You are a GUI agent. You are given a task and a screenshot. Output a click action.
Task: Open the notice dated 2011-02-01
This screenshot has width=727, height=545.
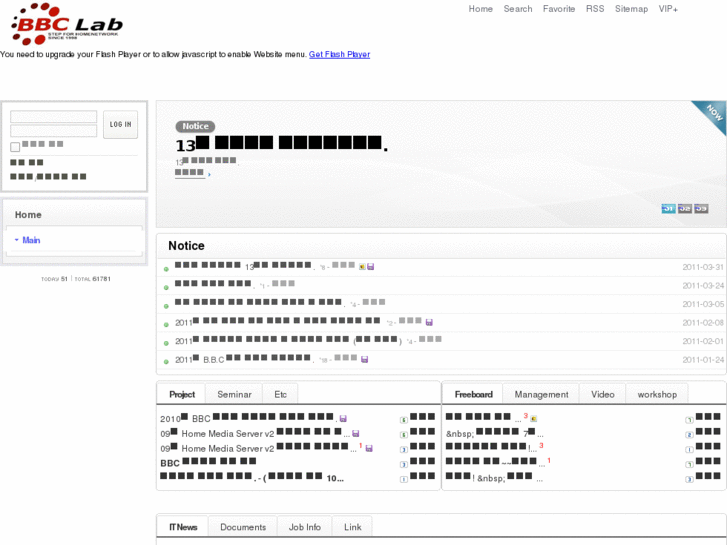pyautogui.click(x=288, y=340)
